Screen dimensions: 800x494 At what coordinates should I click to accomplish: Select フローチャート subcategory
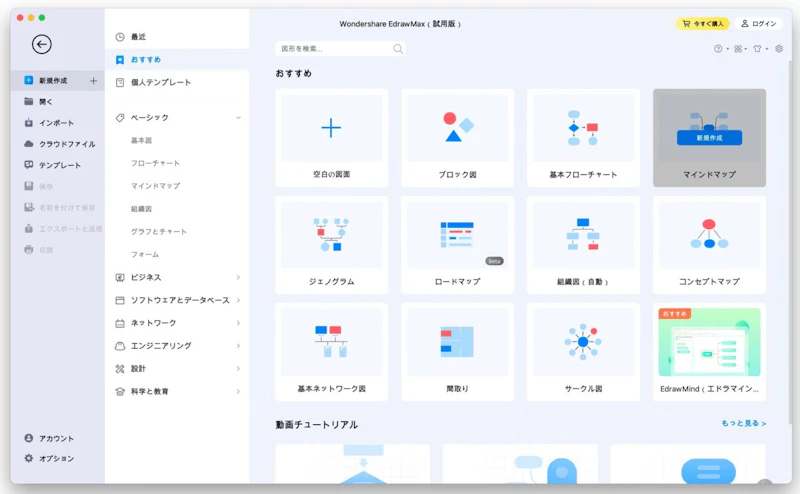(155, 163)
